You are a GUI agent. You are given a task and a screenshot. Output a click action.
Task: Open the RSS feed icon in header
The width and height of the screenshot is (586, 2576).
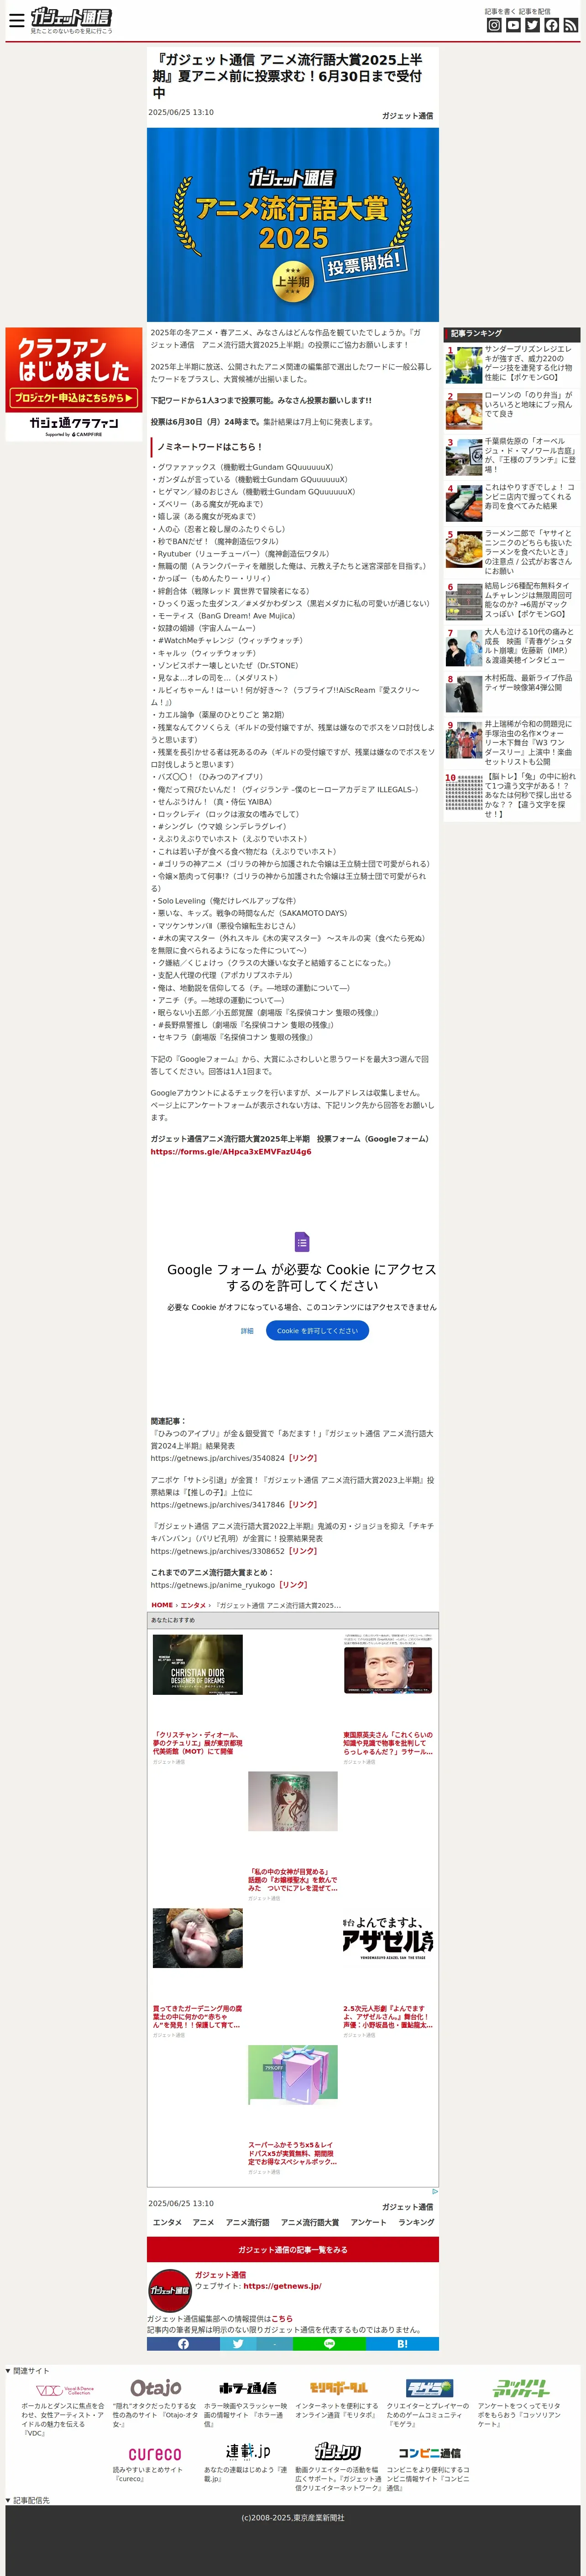[570, 25]
